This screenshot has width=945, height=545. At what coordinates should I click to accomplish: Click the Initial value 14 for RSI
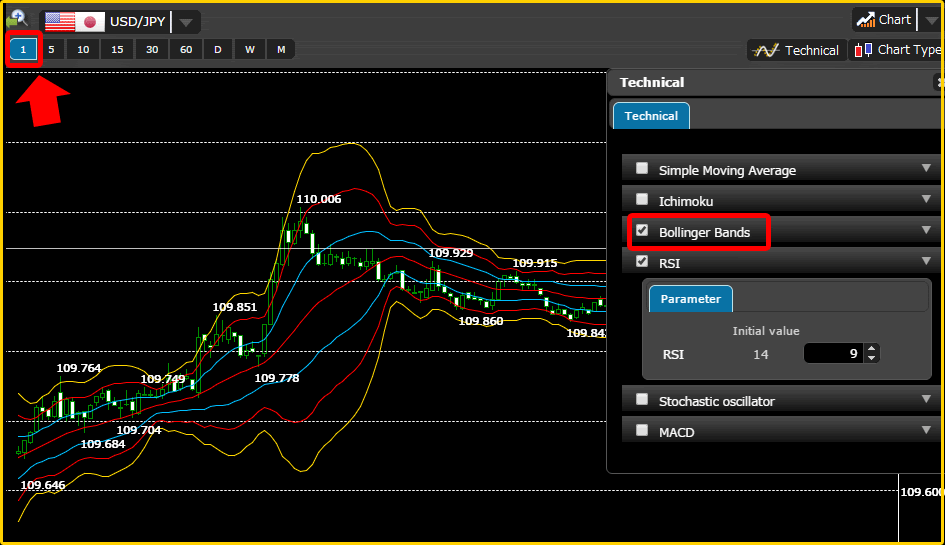point(761,354)
